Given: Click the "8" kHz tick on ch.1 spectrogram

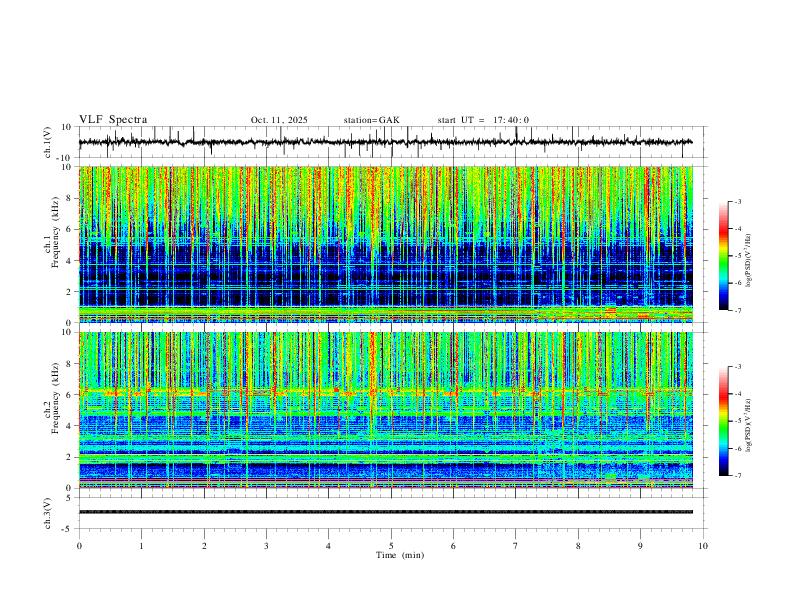Looking at the screenshot, I should click(x=69, y=198).
